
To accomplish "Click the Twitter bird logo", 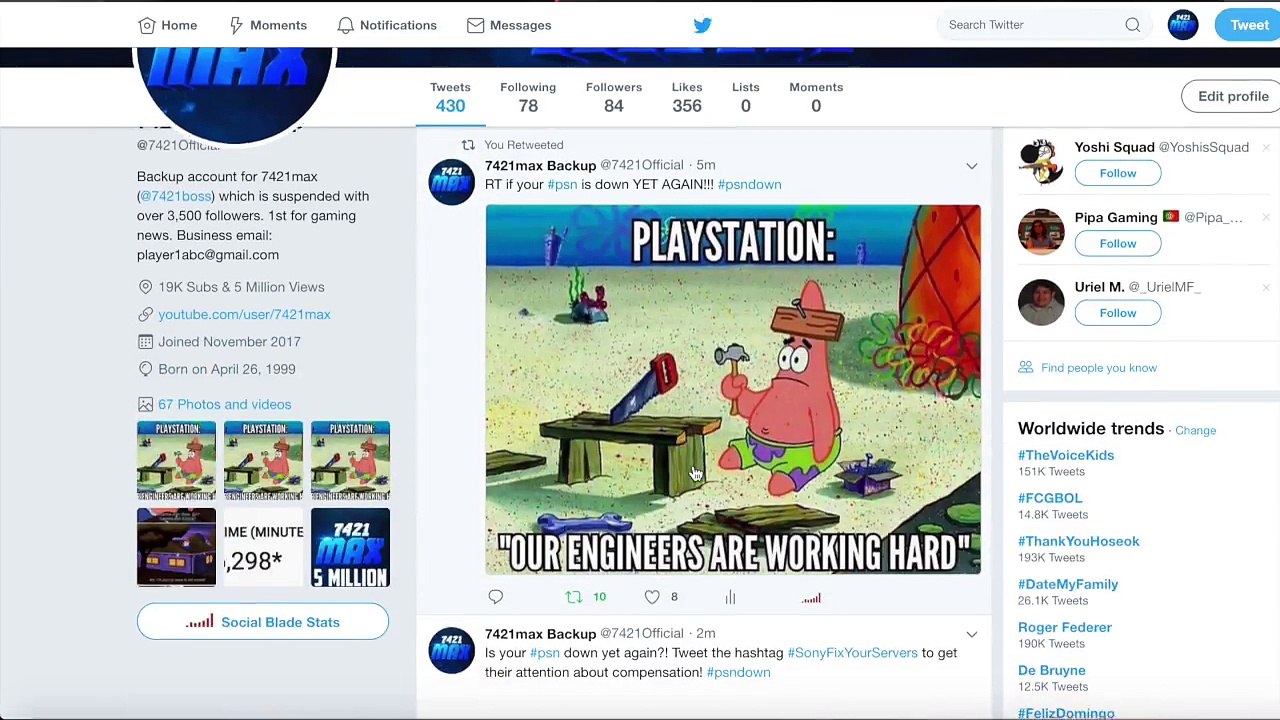I will click(702, 25).
